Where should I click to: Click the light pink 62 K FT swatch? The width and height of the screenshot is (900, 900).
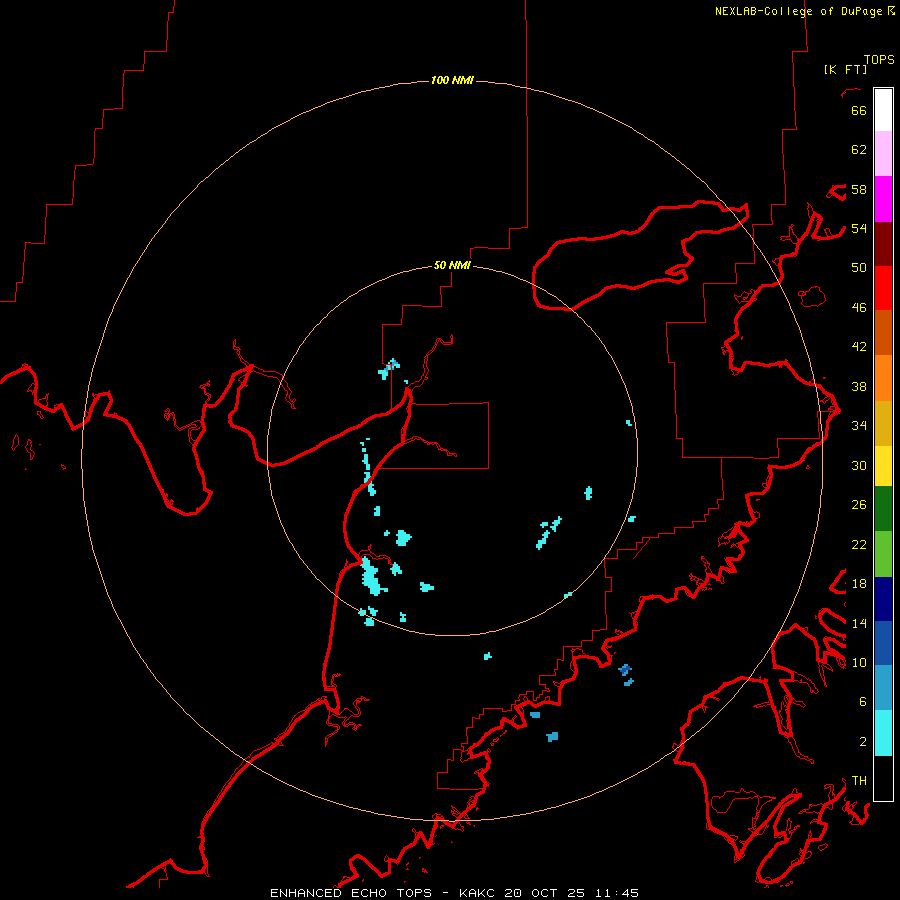[x=883, y=154]
